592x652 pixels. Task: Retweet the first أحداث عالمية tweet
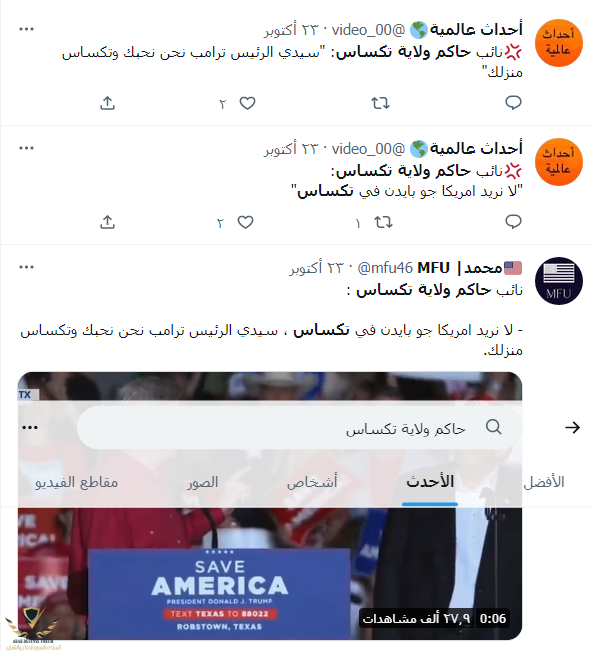pyautogui.click(x=380, y=103)
